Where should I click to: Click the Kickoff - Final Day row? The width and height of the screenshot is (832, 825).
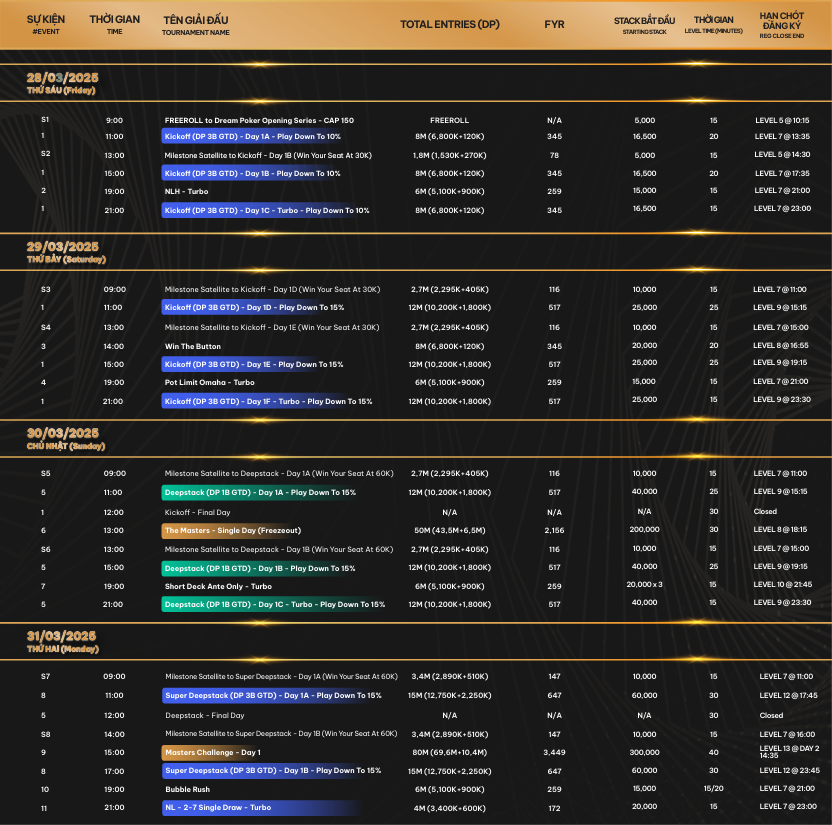click(197, 513)
